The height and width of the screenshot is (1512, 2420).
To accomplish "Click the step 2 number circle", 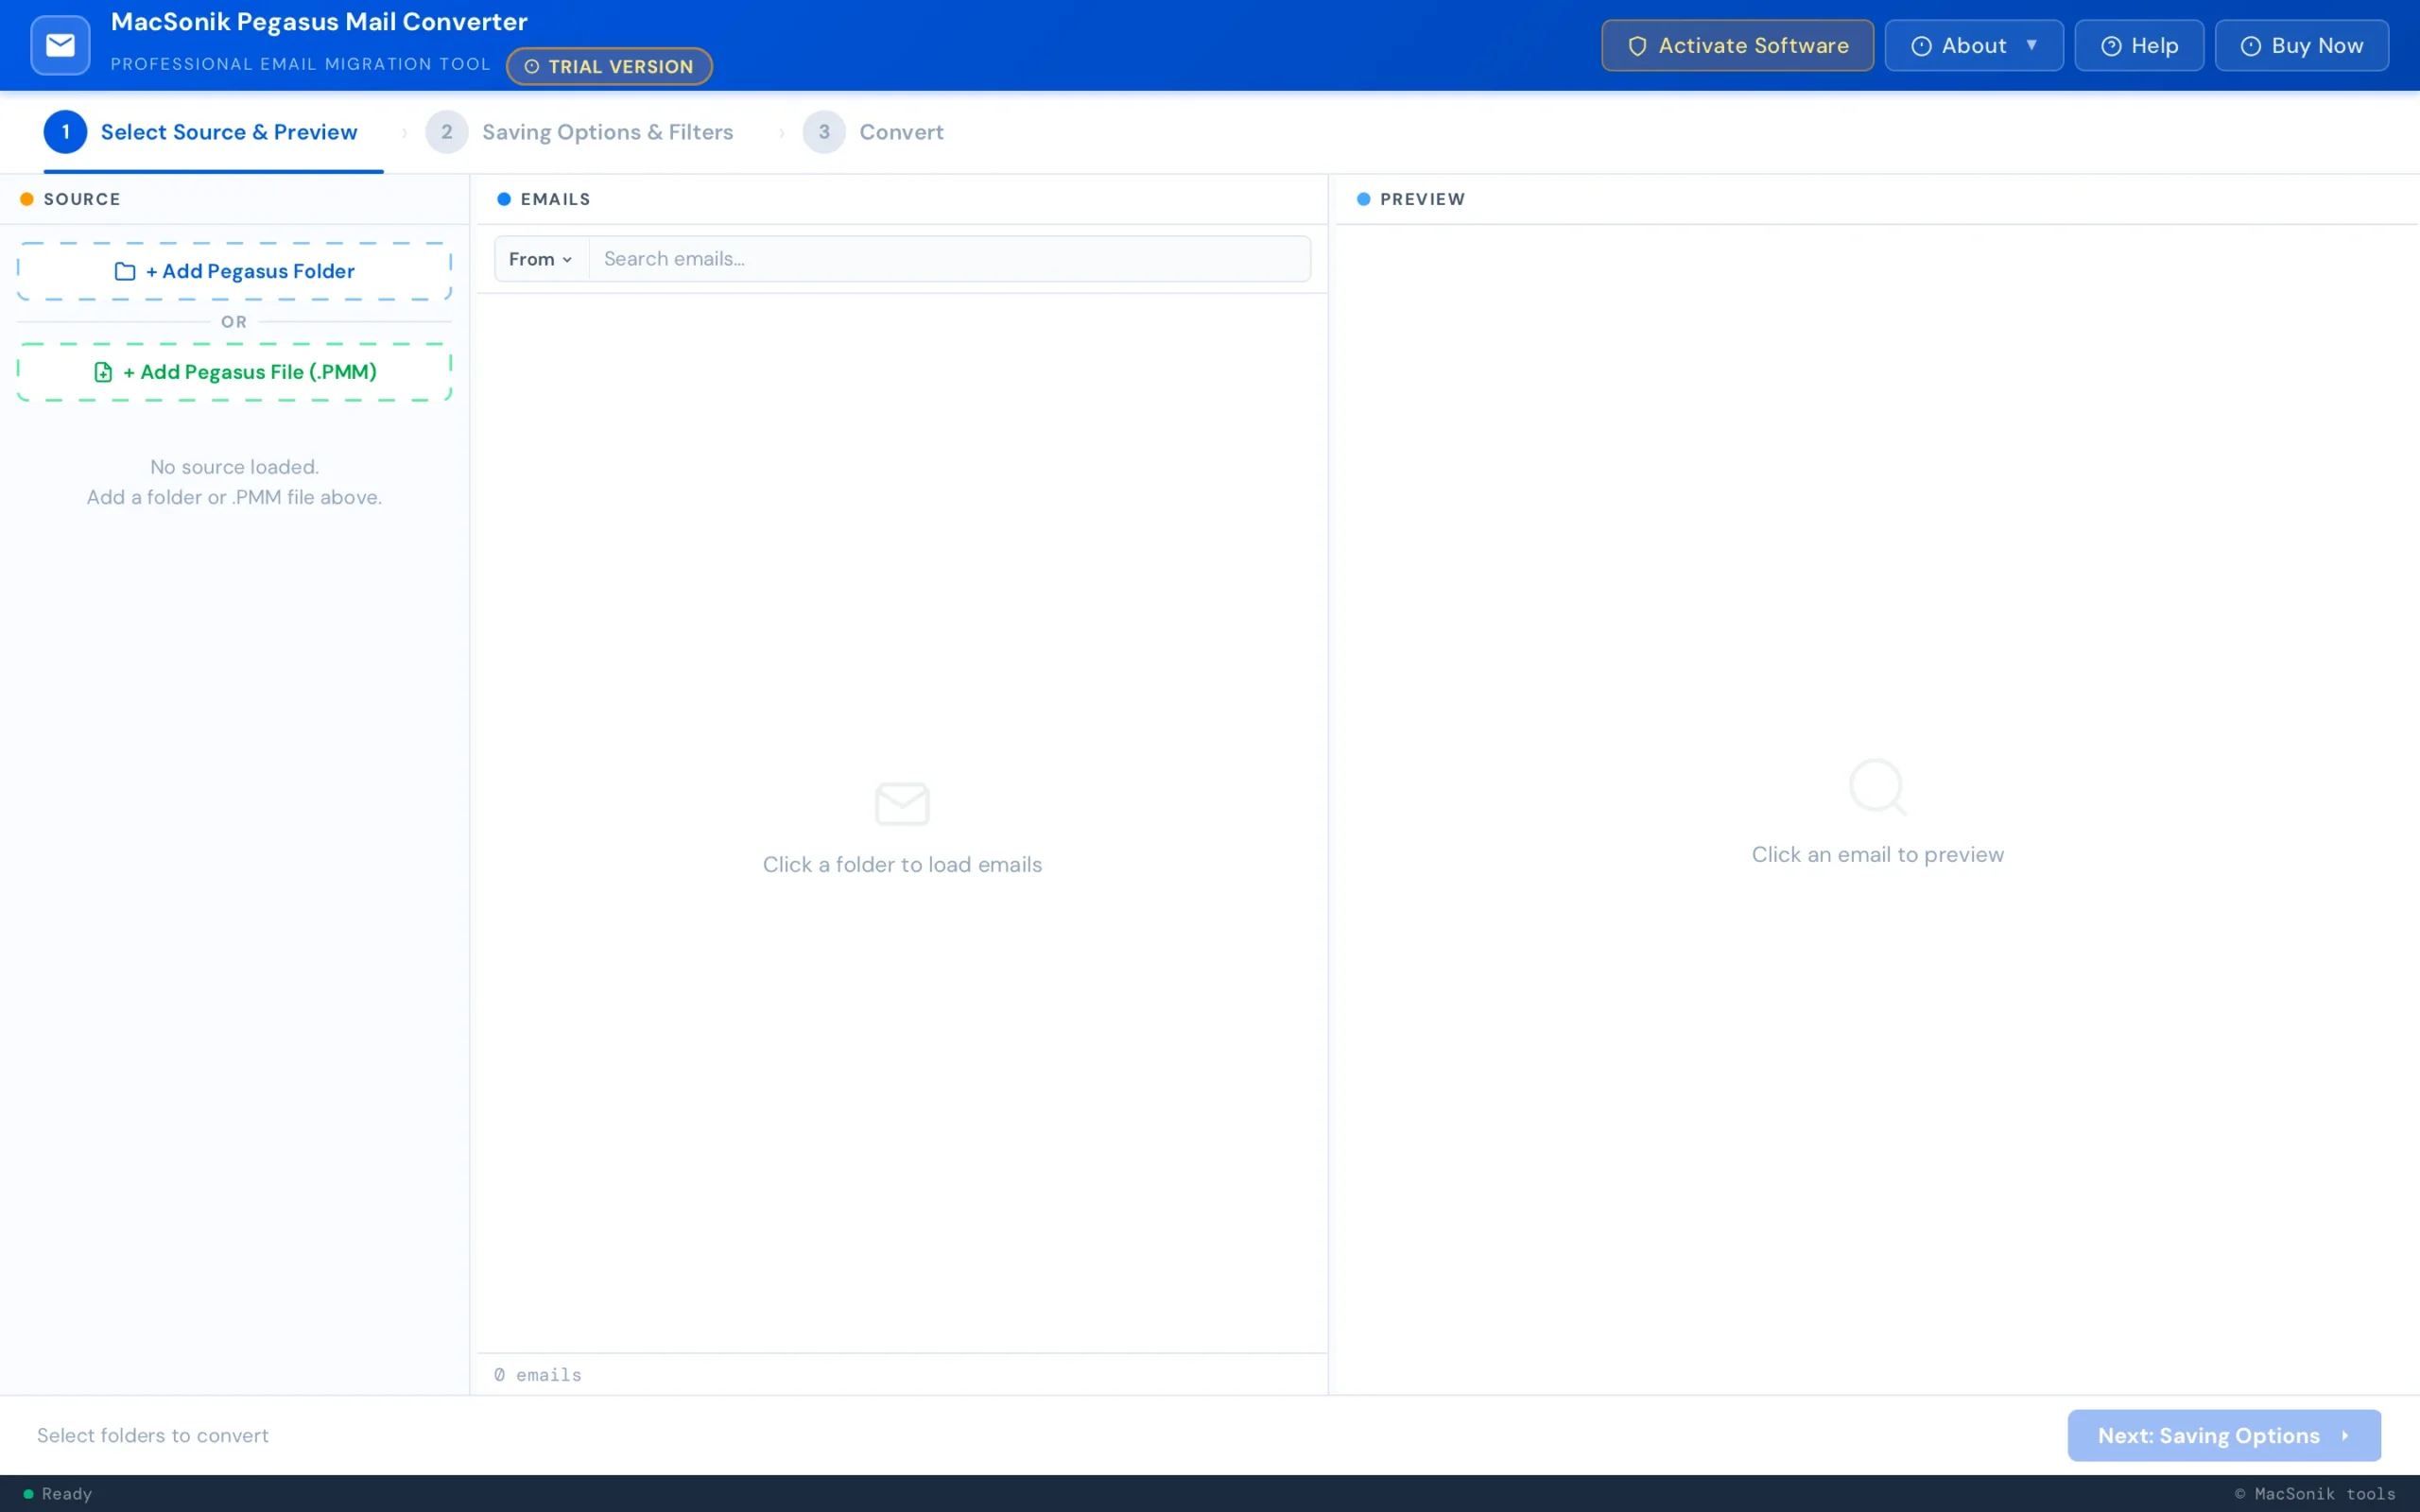I will pos(447,132).
